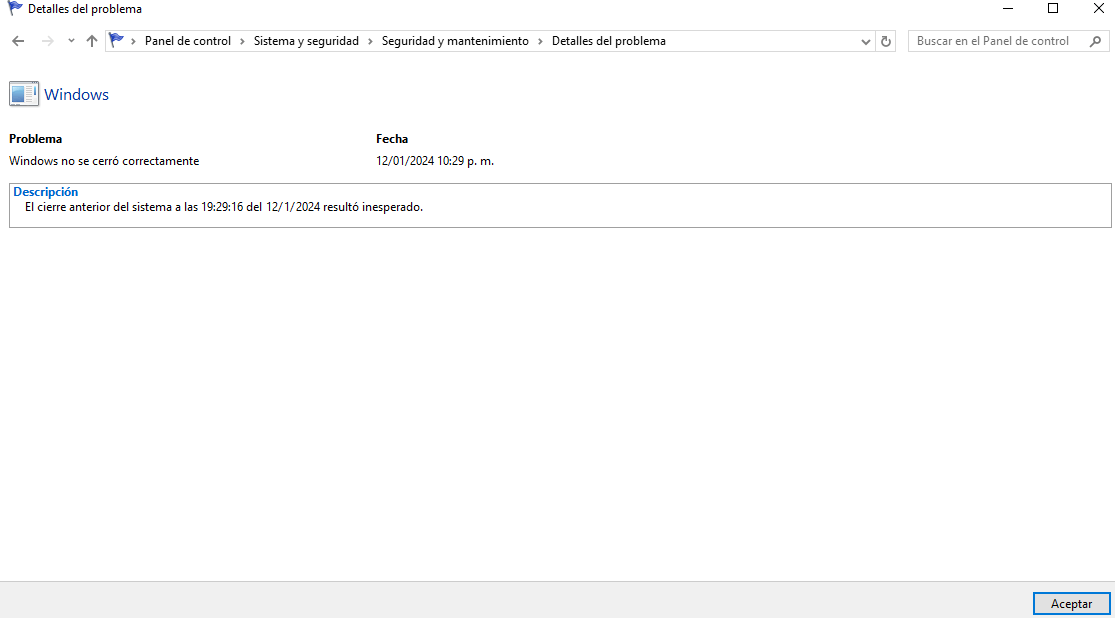Image resolution: width=1115 pixels, height=618 pixels.
Task: Select the date '12/01/2024 10:29 p. m.'
Action: coord(435,161)
